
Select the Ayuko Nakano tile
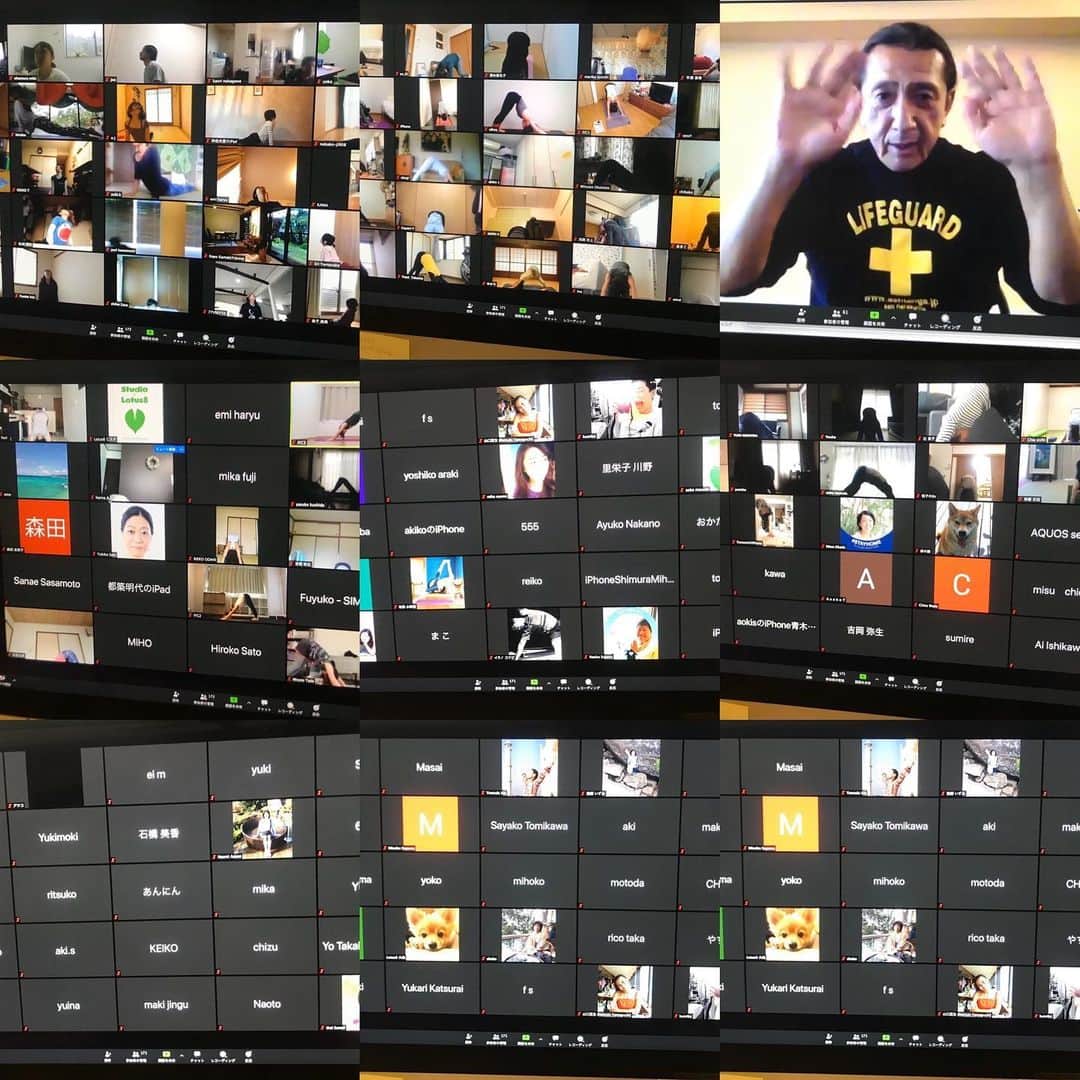click(x=628, y=523)
